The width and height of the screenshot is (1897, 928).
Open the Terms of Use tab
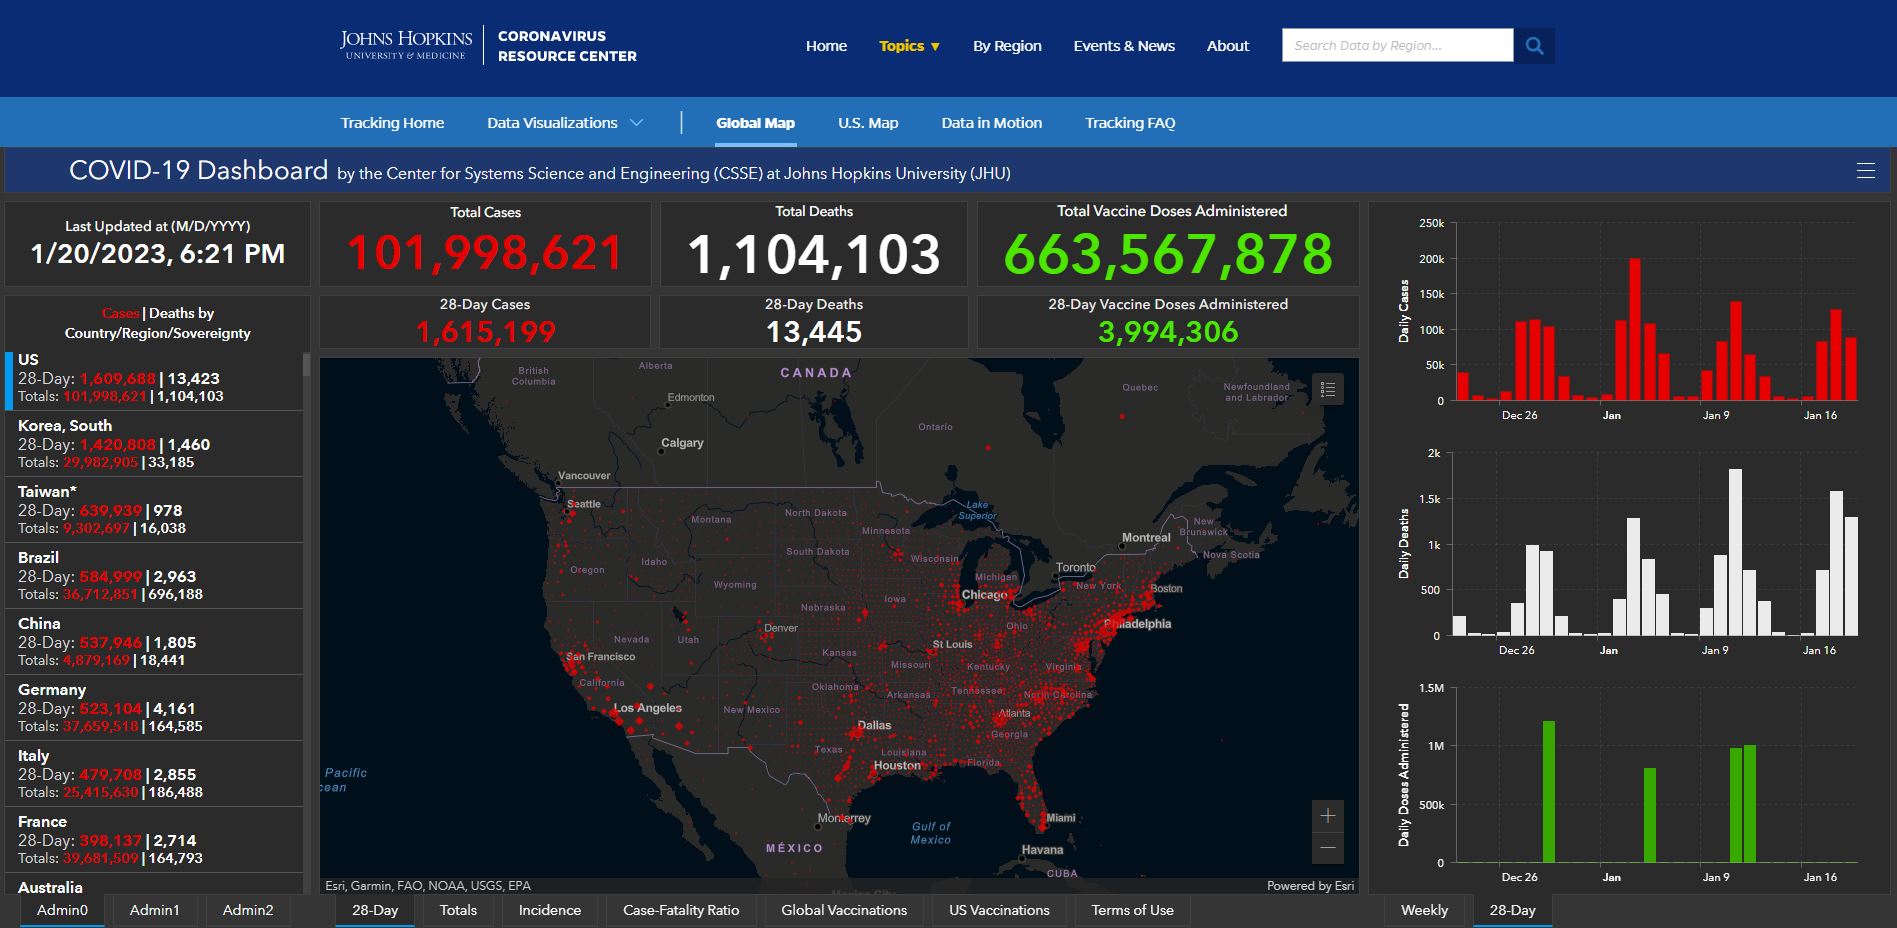[x=1132, y=911]
